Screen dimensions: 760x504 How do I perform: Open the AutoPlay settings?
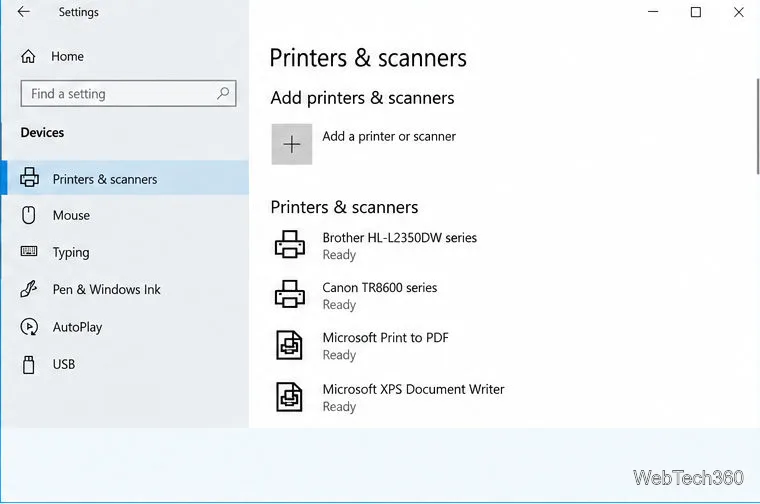[78, 327]
